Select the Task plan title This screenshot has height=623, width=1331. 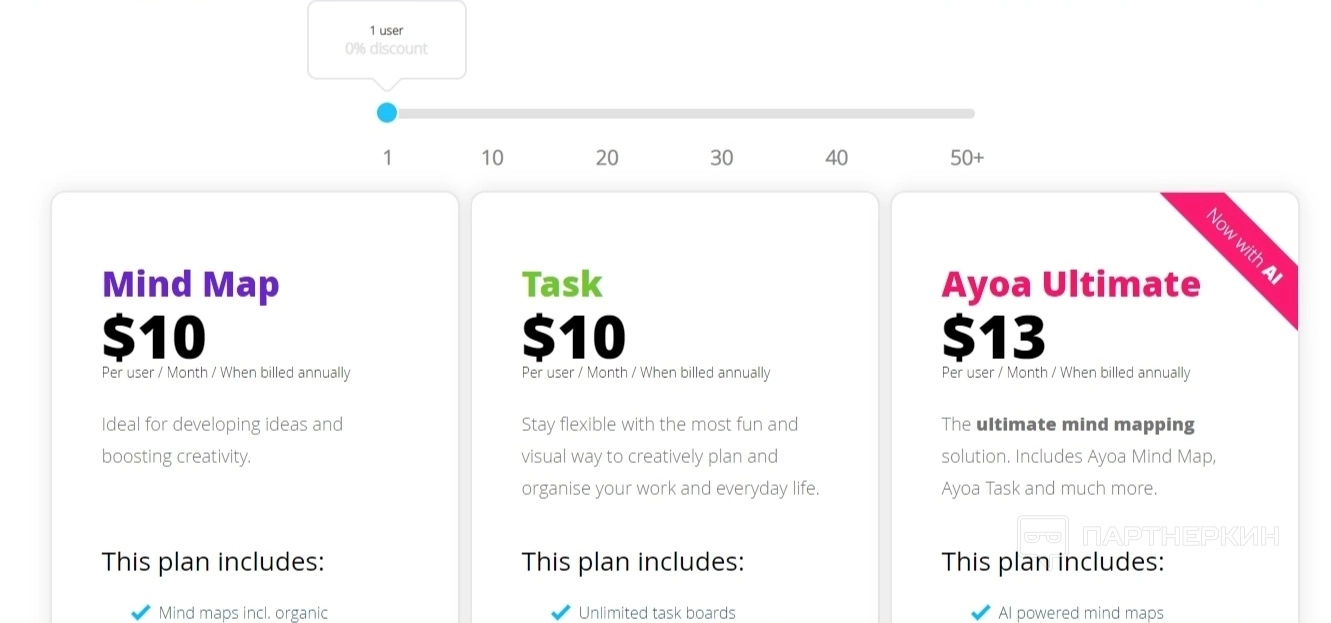pyautogui.click(x=562, y=284)
